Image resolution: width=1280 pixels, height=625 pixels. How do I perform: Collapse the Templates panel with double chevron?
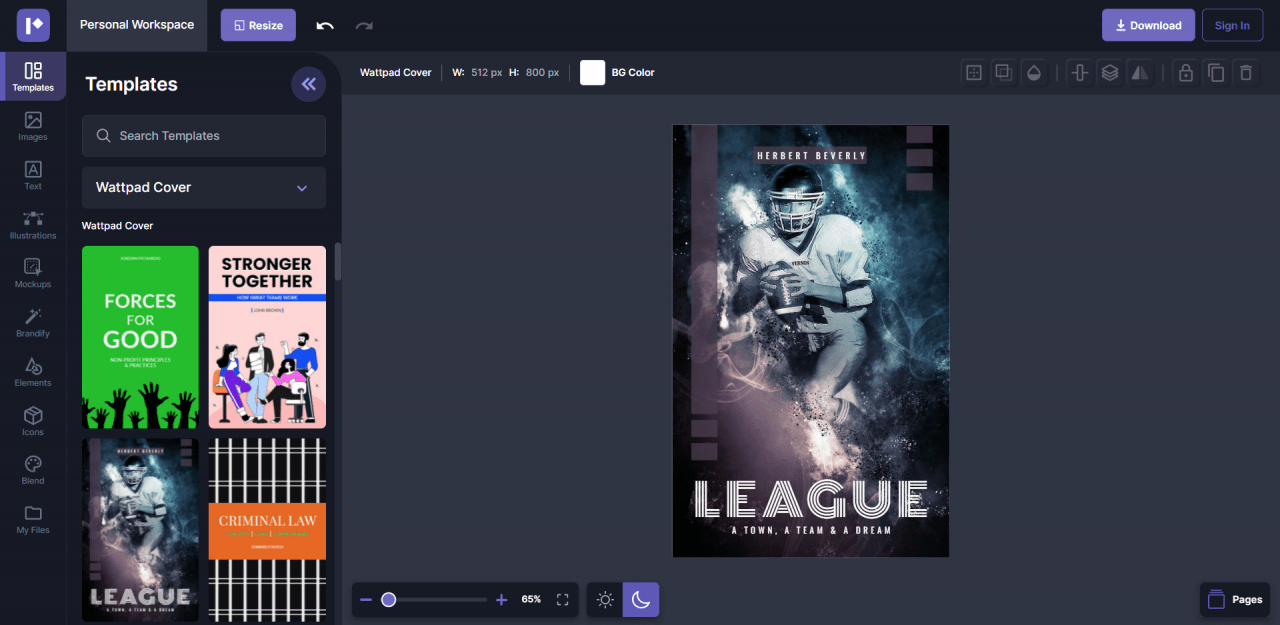pos(308,84)
